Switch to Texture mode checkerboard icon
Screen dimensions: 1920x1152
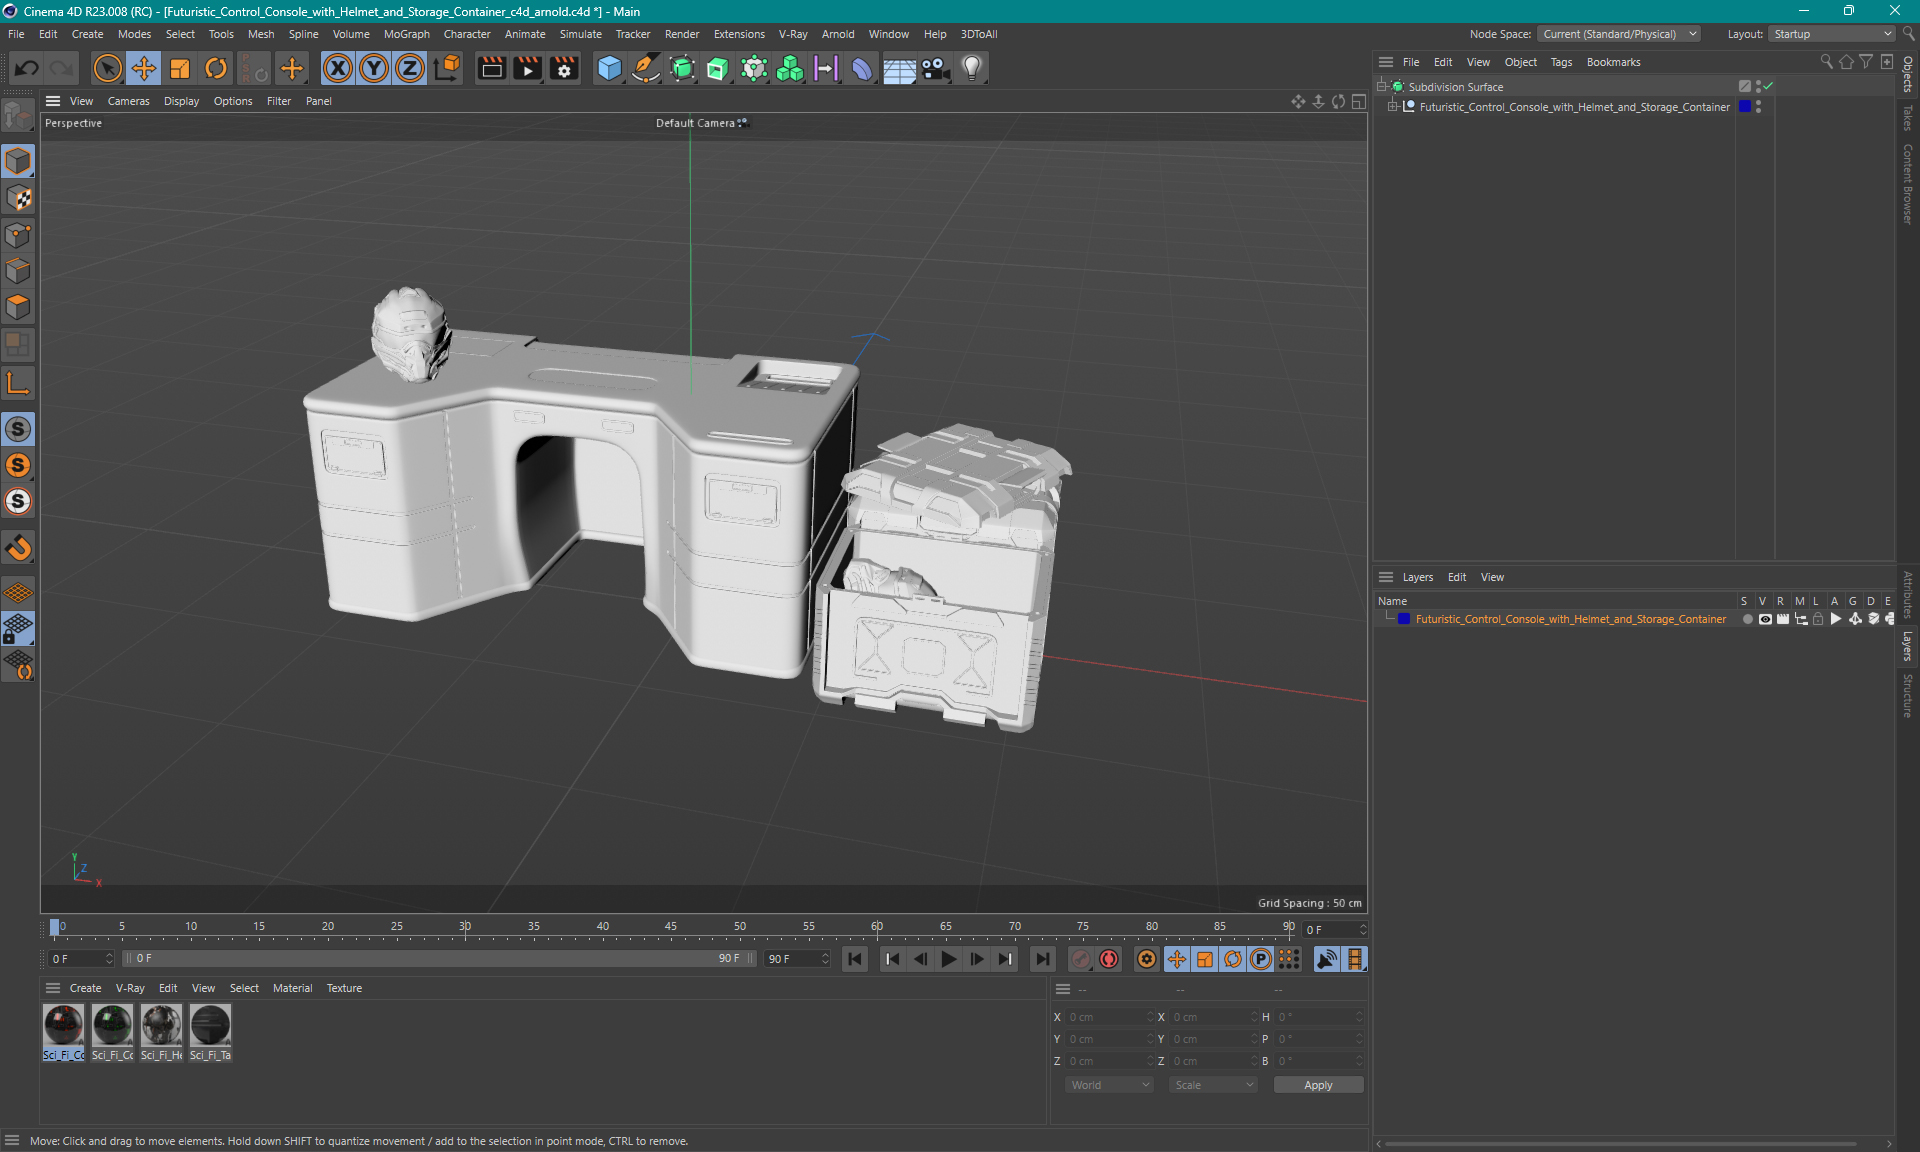tap(18, 198)
